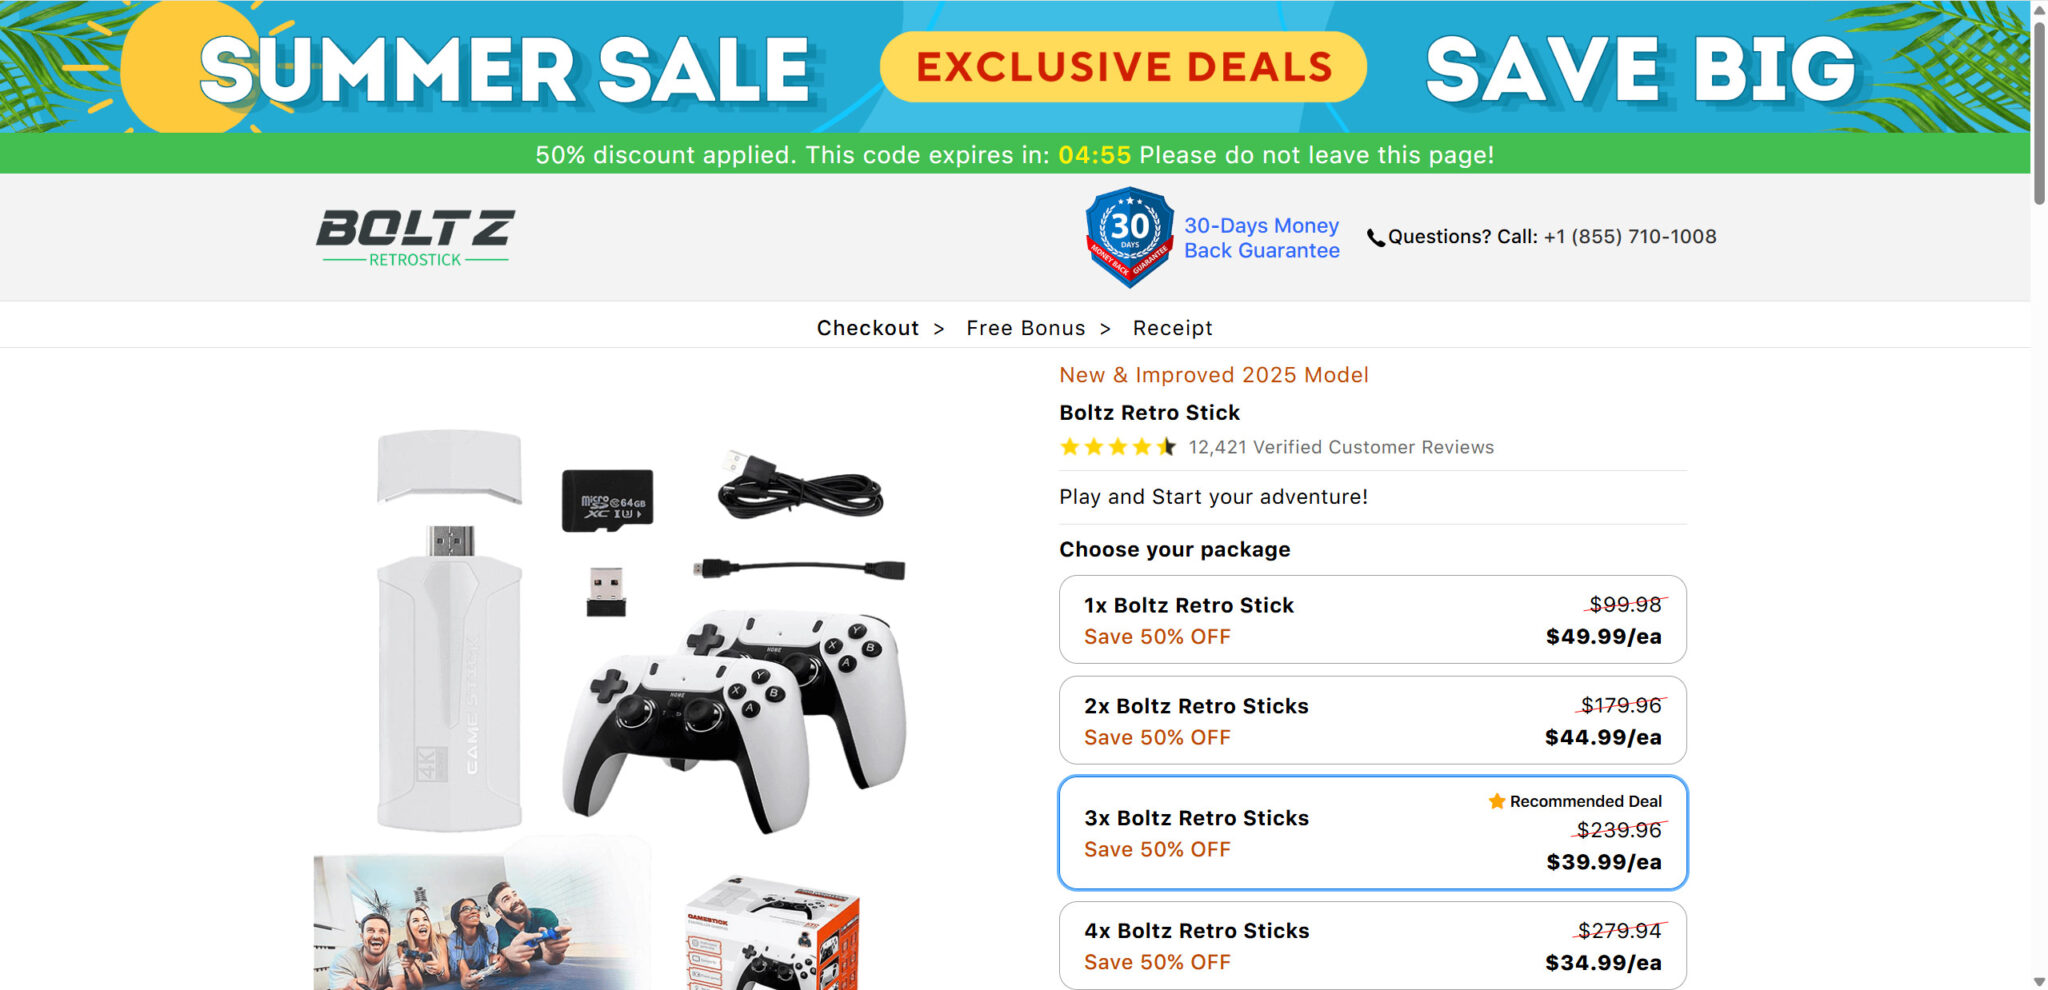Open the Free Bonus breadcrumb step

tap(1024, 327)
